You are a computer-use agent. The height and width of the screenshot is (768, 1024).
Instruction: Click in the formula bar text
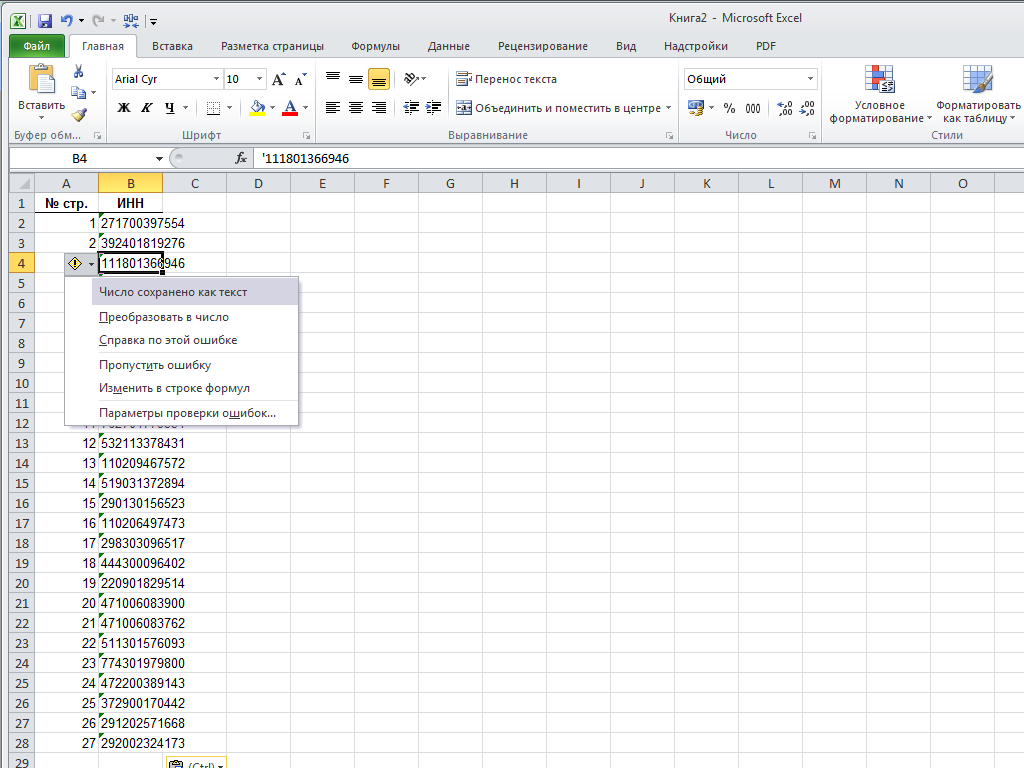tap(306, 159)
